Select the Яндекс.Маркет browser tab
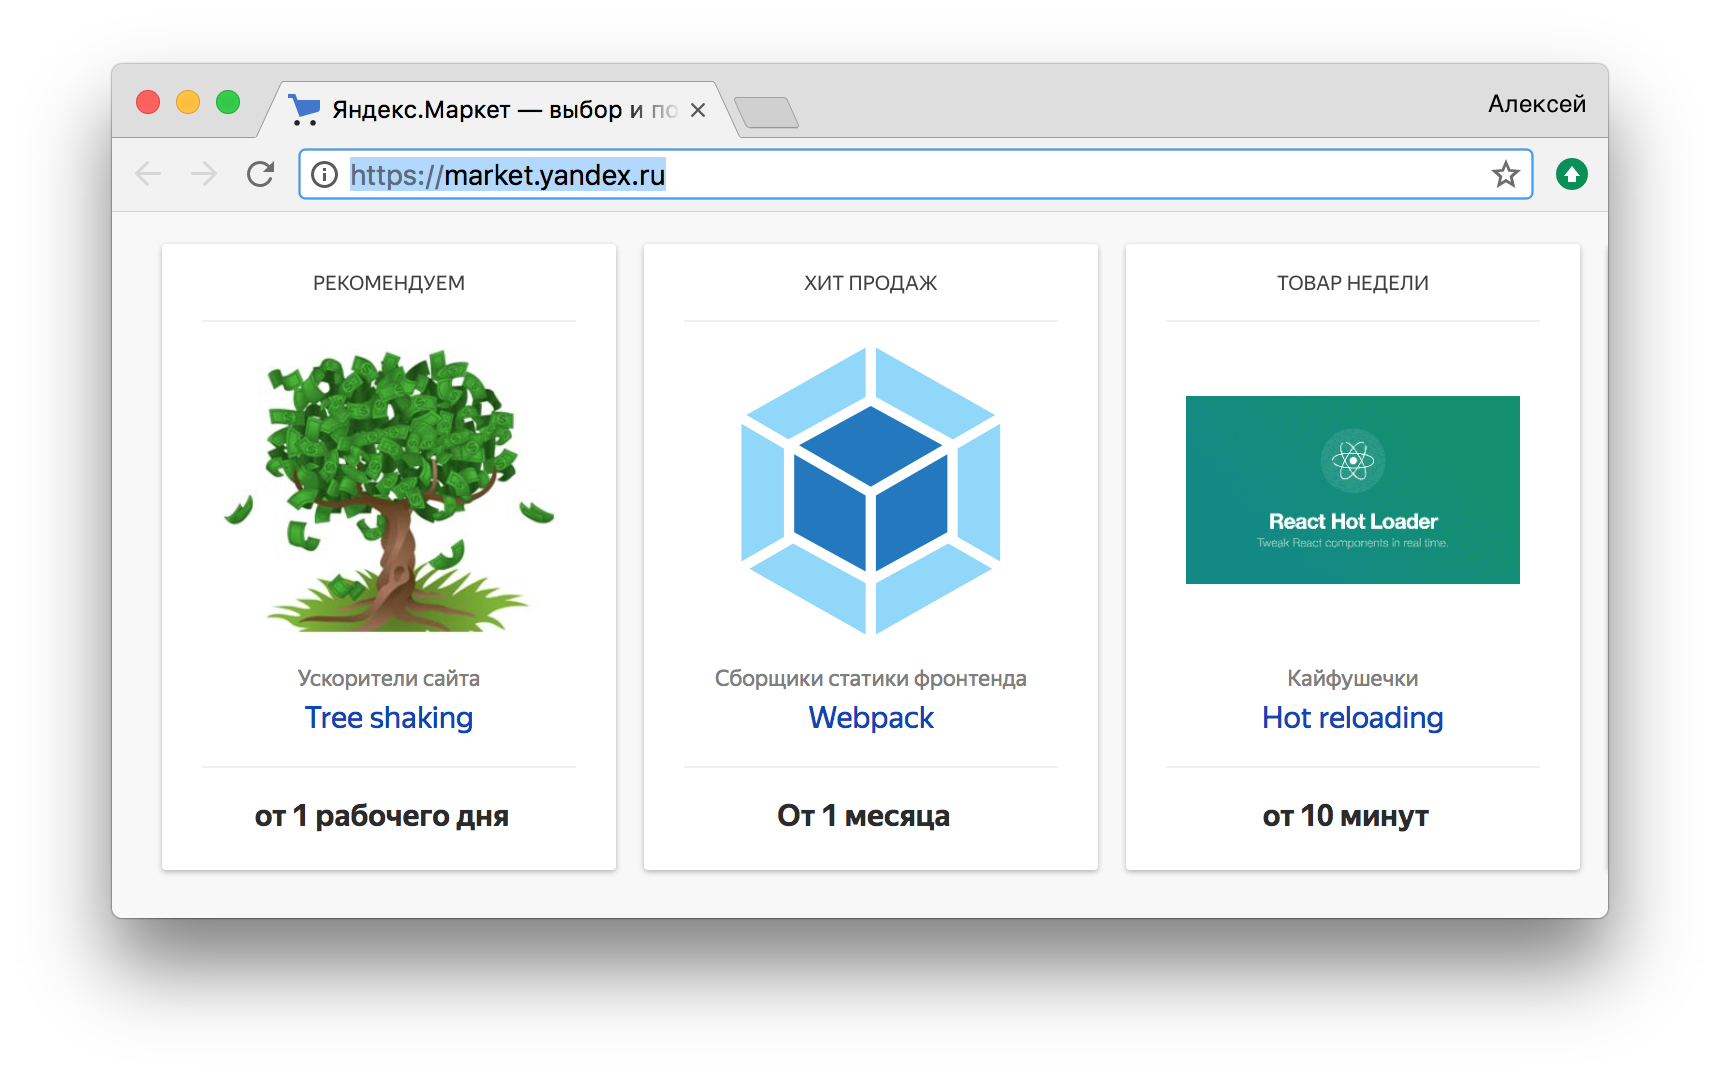Image resolution: width=1720 pixels, height=1078 pixels. 500,110
